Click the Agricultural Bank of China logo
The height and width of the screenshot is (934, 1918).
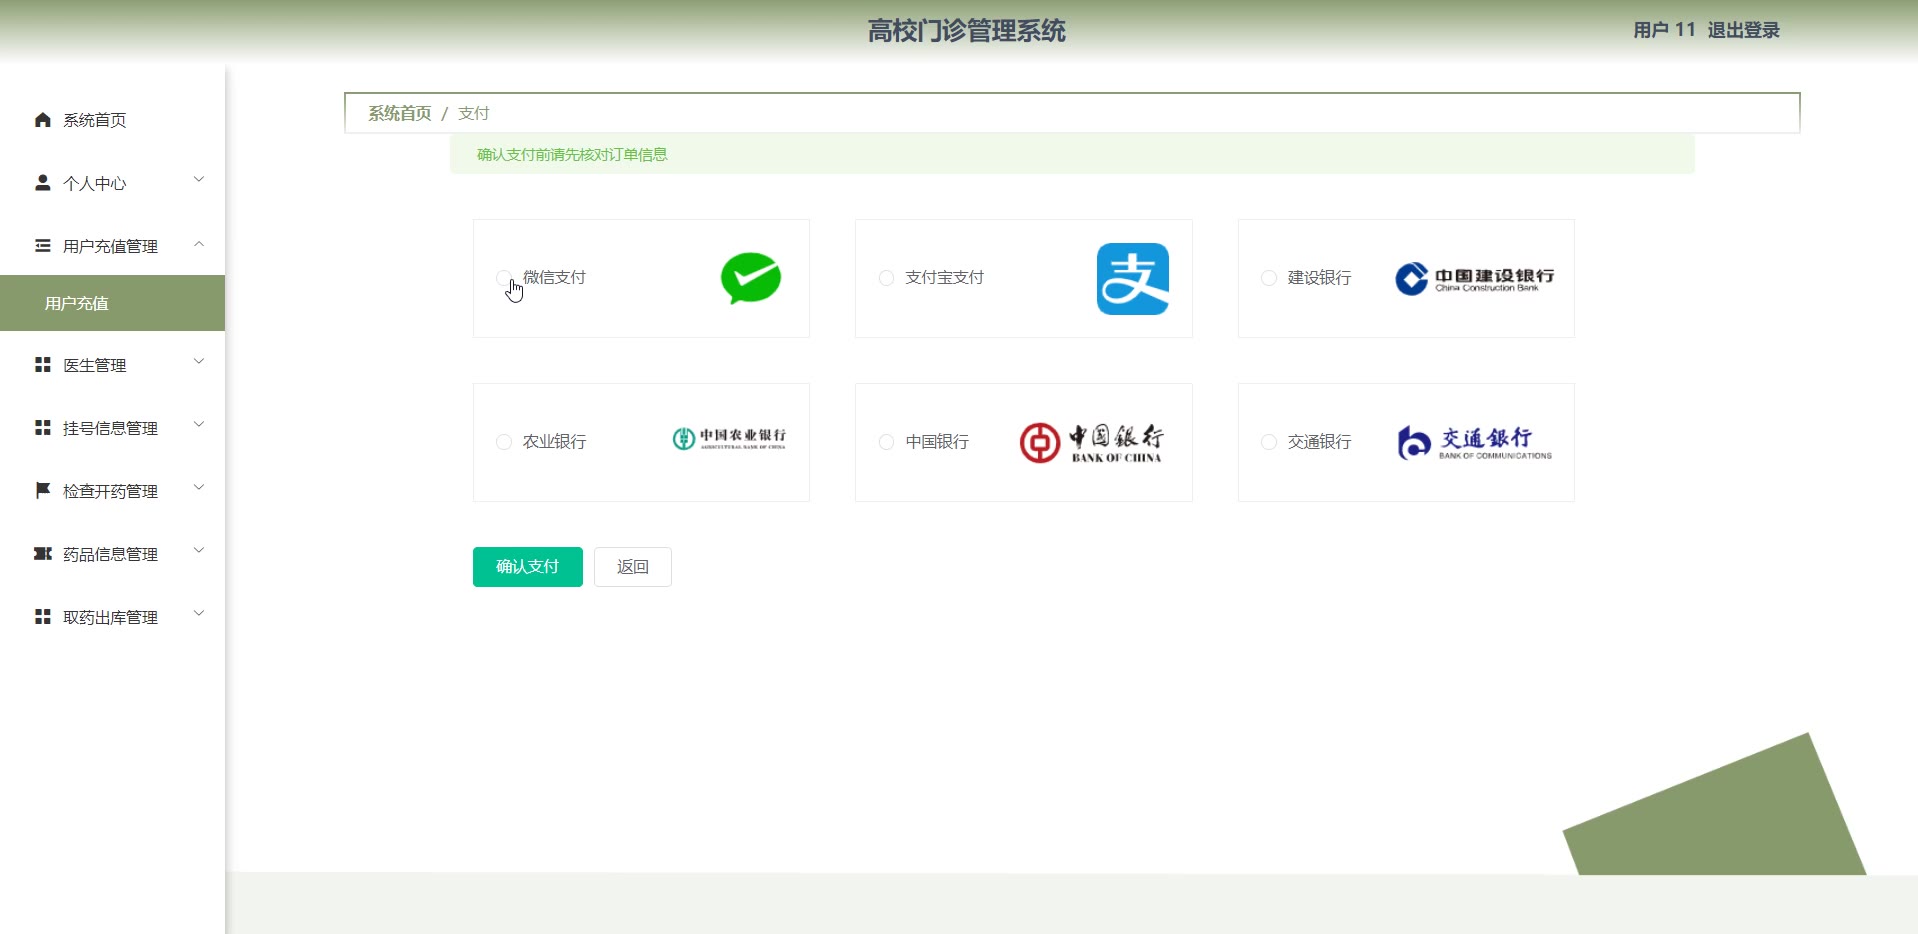729,439
